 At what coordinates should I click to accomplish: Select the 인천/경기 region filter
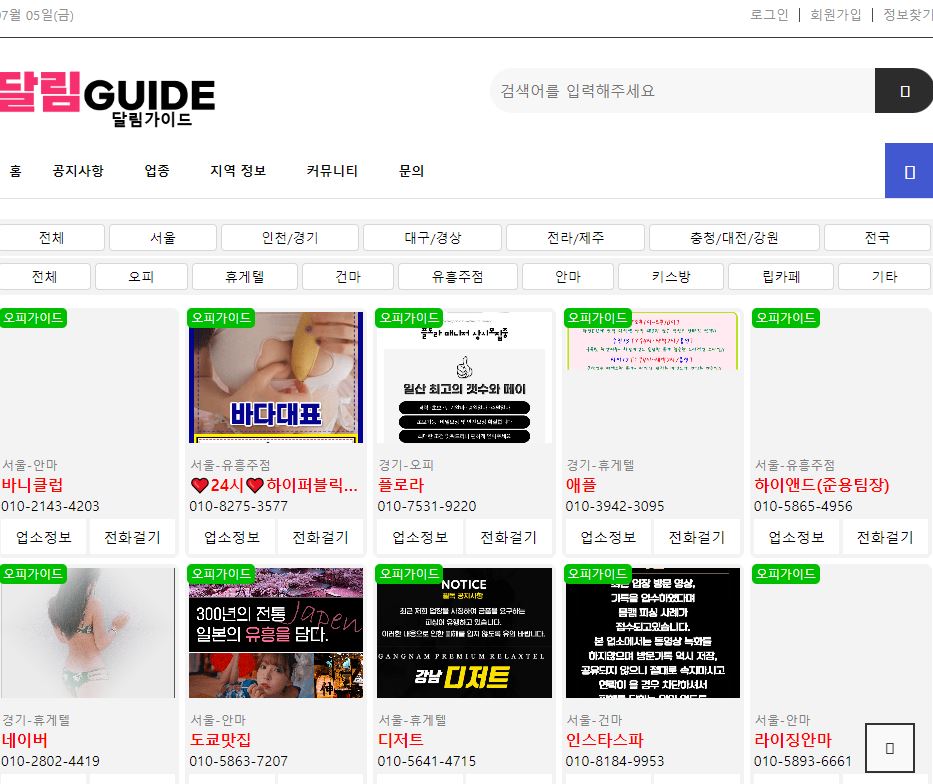tap(290, 238)
